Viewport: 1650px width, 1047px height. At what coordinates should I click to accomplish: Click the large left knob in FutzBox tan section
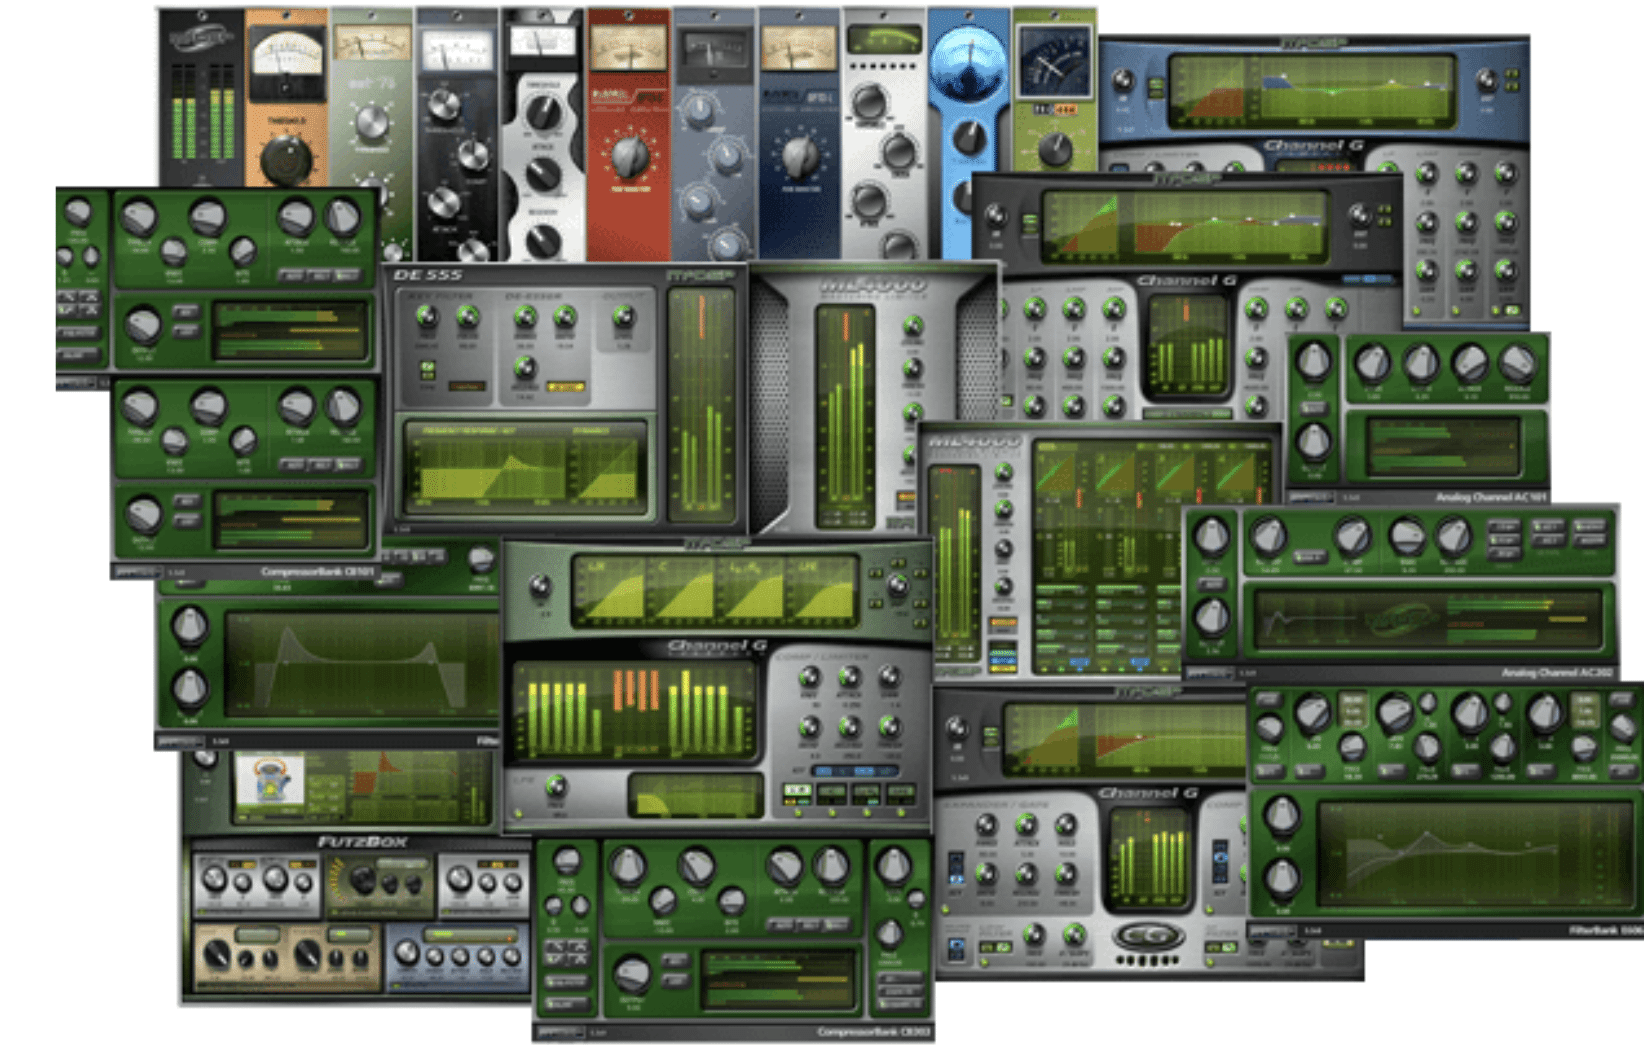217,954
